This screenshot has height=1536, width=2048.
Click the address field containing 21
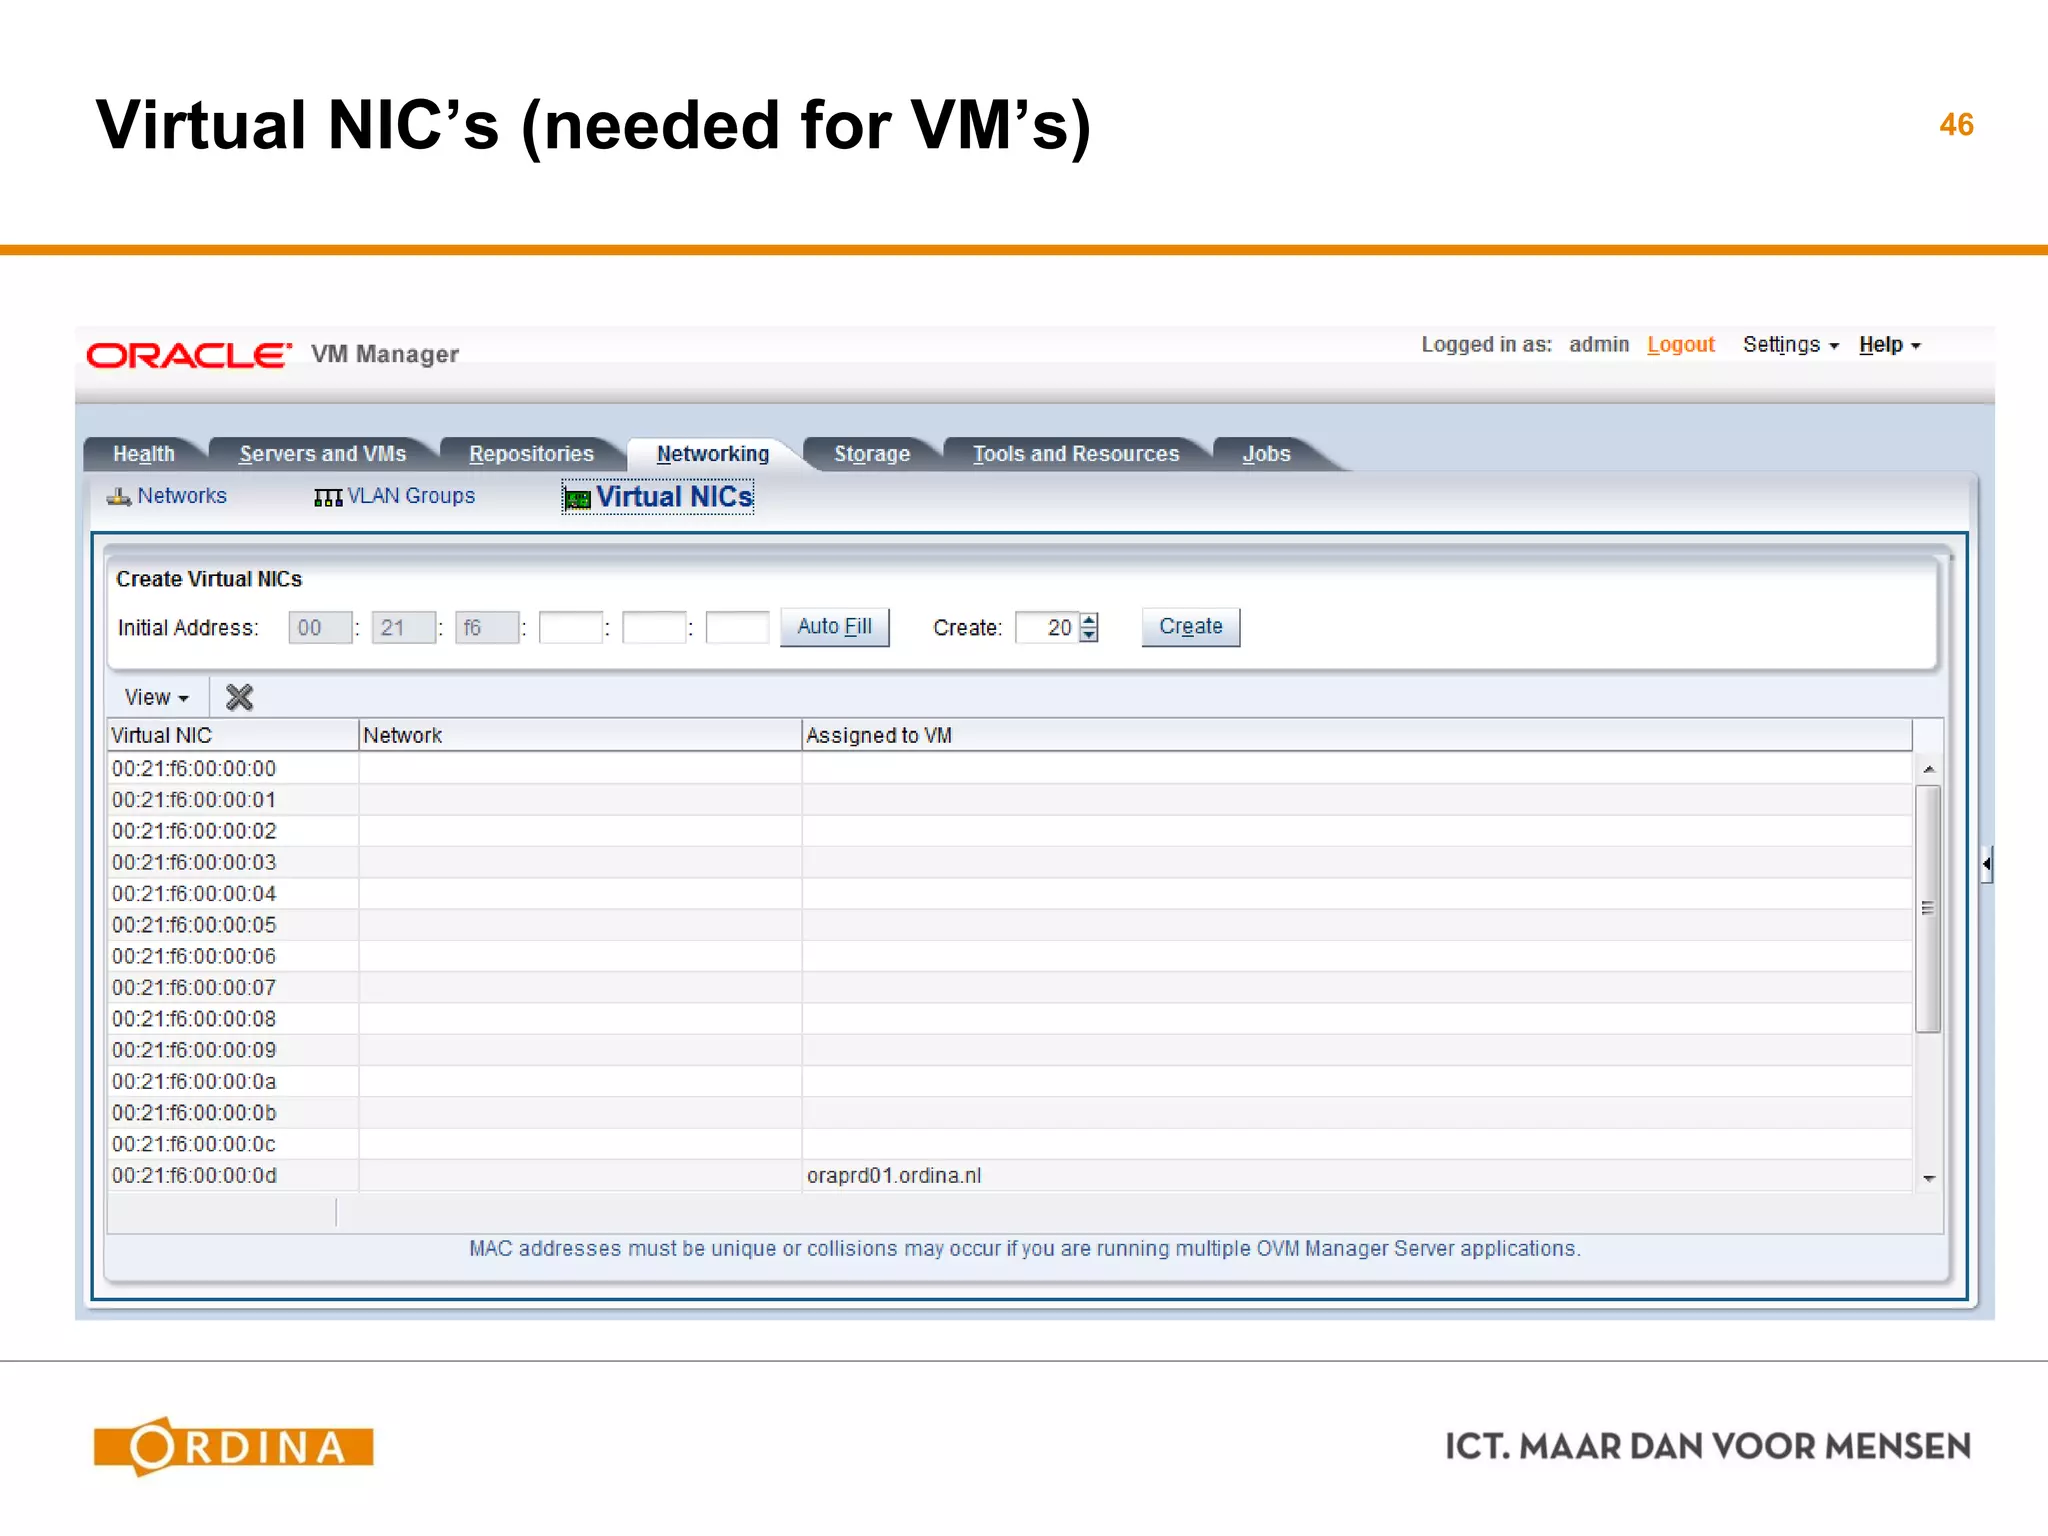403,628
